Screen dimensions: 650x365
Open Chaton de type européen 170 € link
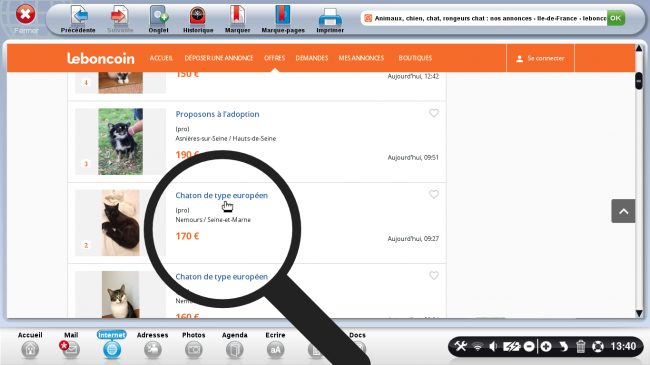tap(221, 195)
